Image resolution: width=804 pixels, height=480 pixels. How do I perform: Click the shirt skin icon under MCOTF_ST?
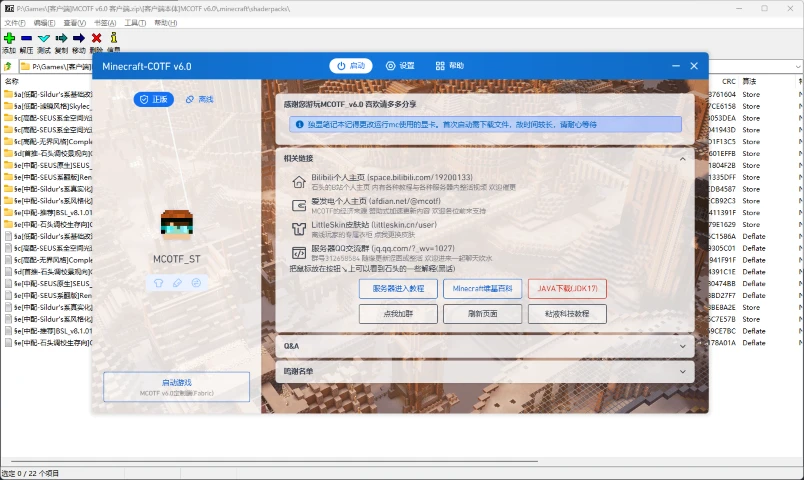(158, 283)
